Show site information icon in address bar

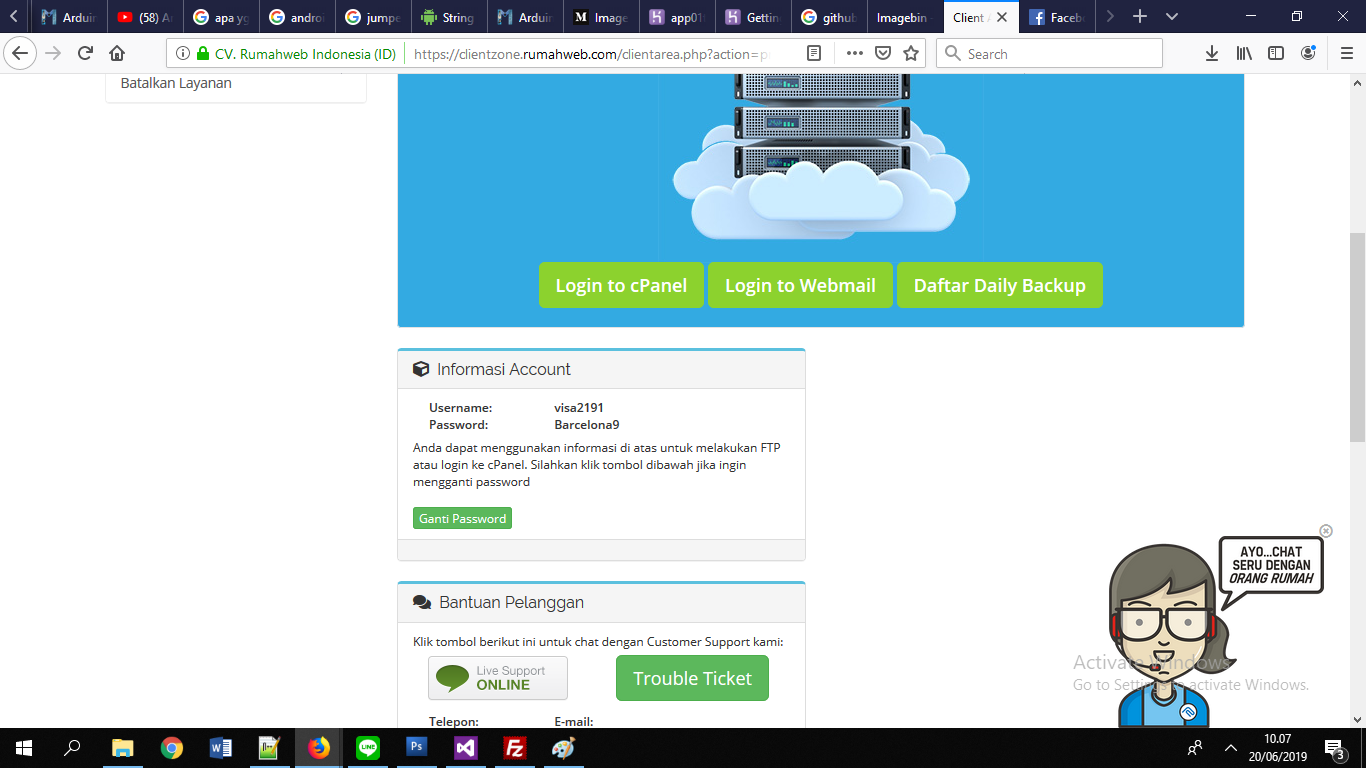tap(183, 54)
